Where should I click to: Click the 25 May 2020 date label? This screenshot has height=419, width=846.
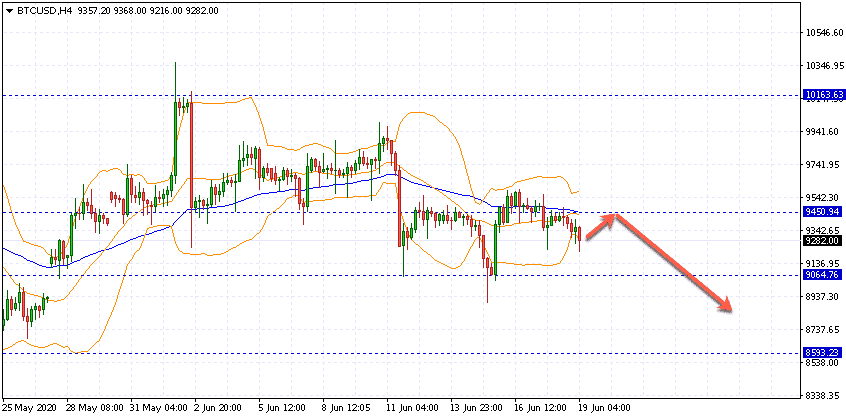(29, 407)
